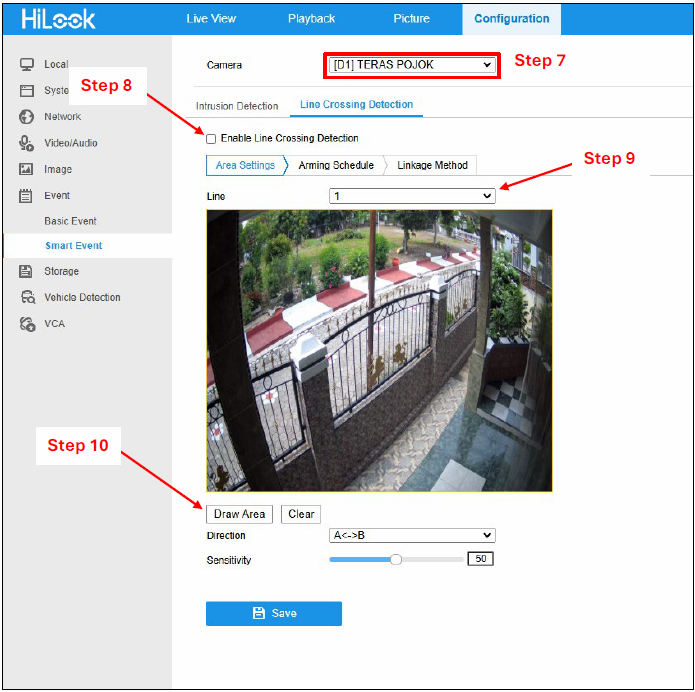Screen dimensions: 695x692
Task: Enable Line Crossing Detection checkbox
Action: pos(211,139)
